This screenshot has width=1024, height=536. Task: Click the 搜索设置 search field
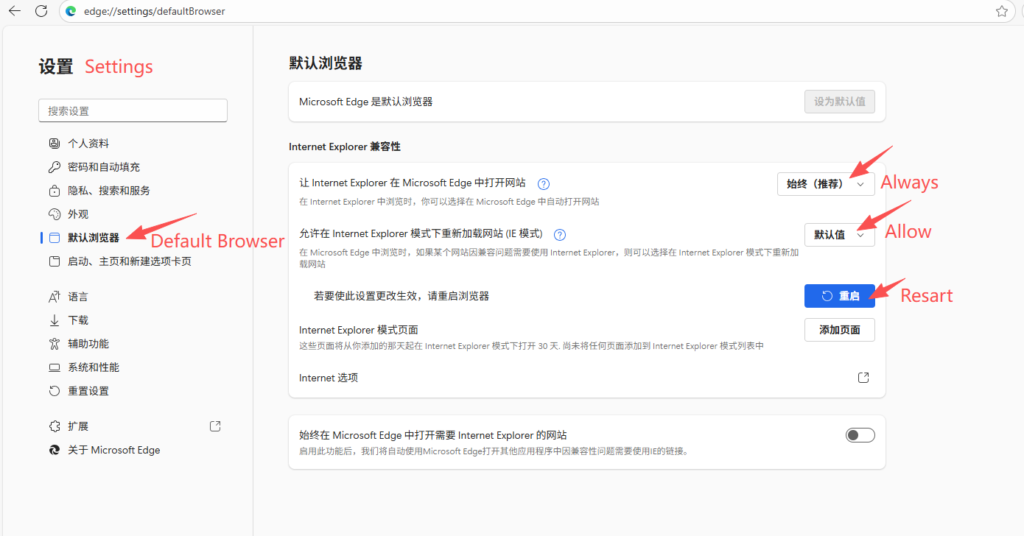click(133, 110)
